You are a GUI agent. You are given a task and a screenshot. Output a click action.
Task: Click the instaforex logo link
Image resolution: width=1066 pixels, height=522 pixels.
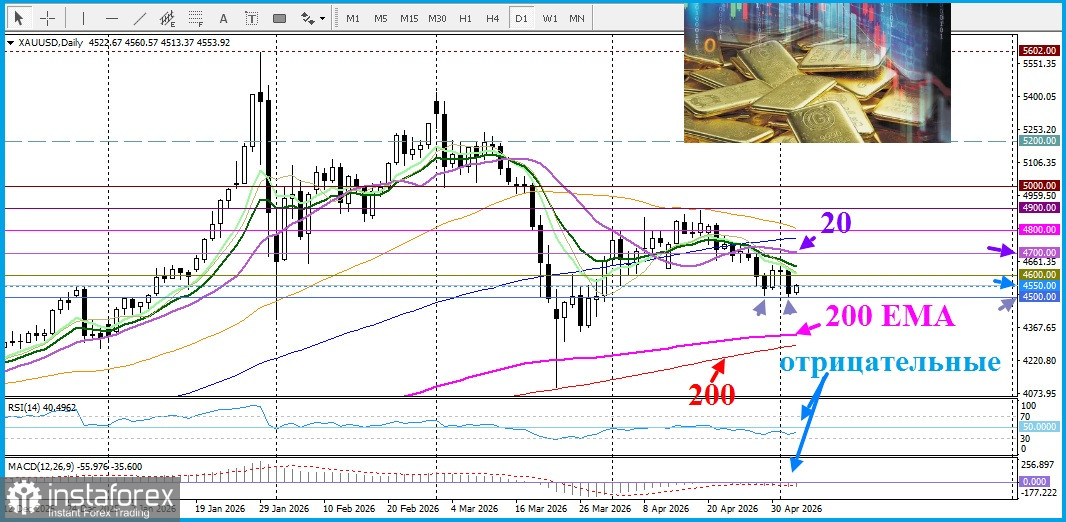(92, 498)
